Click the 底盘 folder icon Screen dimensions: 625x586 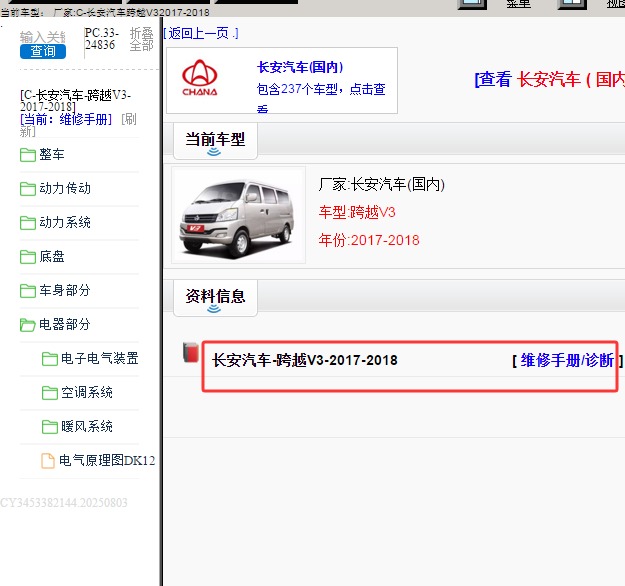point(28,257)
